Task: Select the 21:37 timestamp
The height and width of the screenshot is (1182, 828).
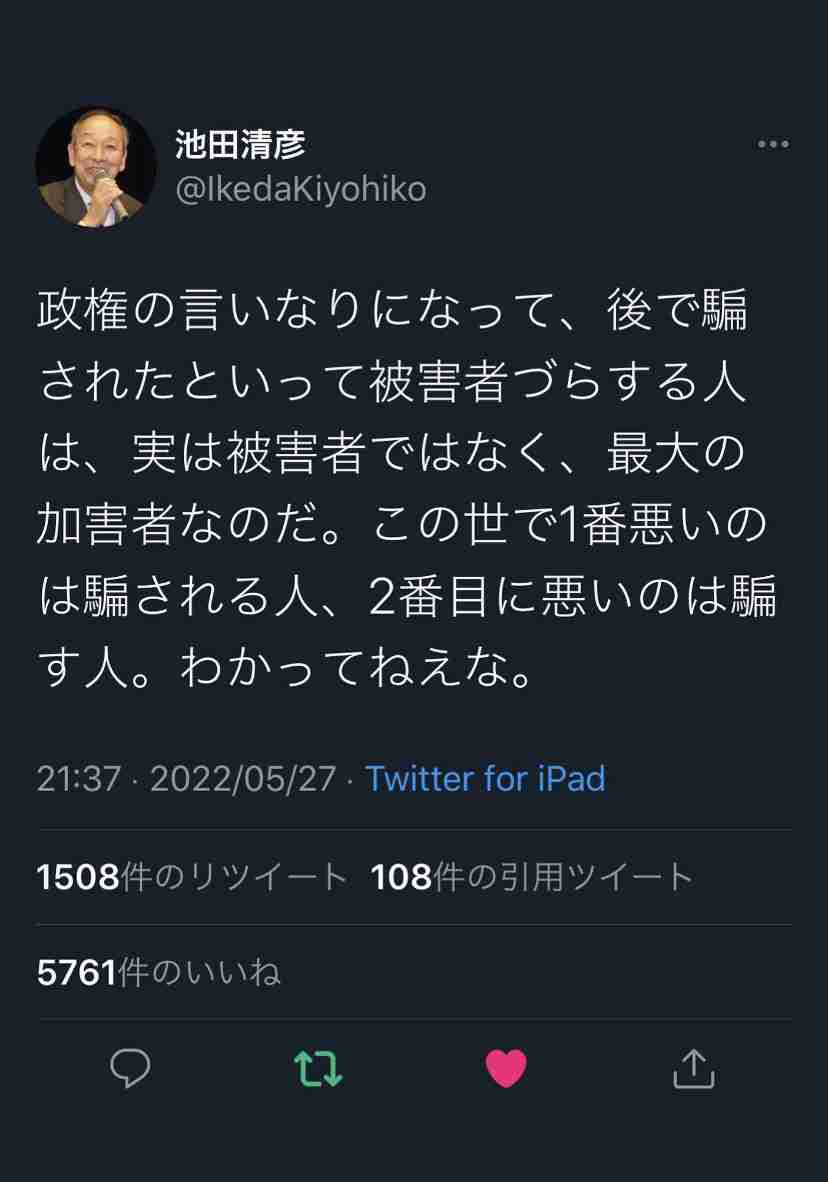Action: click(x=78, y=778)
